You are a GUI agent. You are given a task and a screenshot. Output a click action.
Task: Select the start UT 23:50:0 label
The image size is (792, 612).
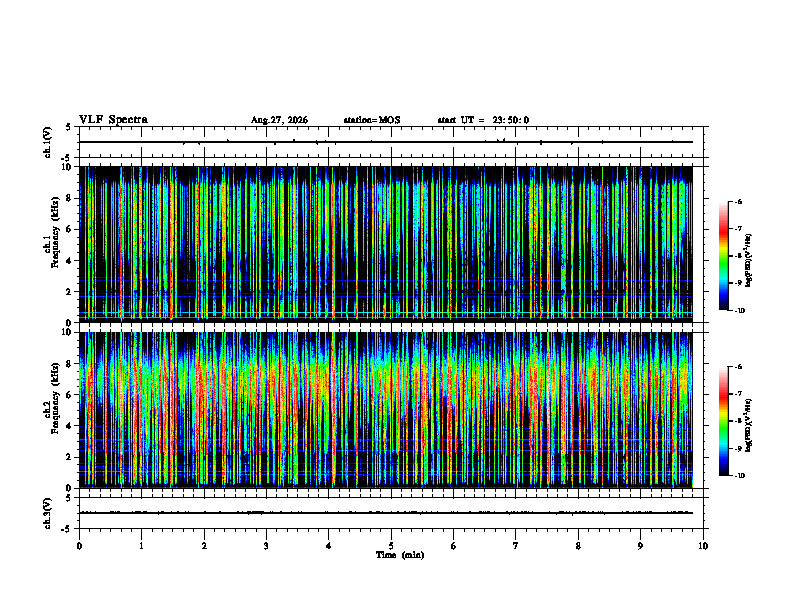pyautogui.click(x=483, y=120)
